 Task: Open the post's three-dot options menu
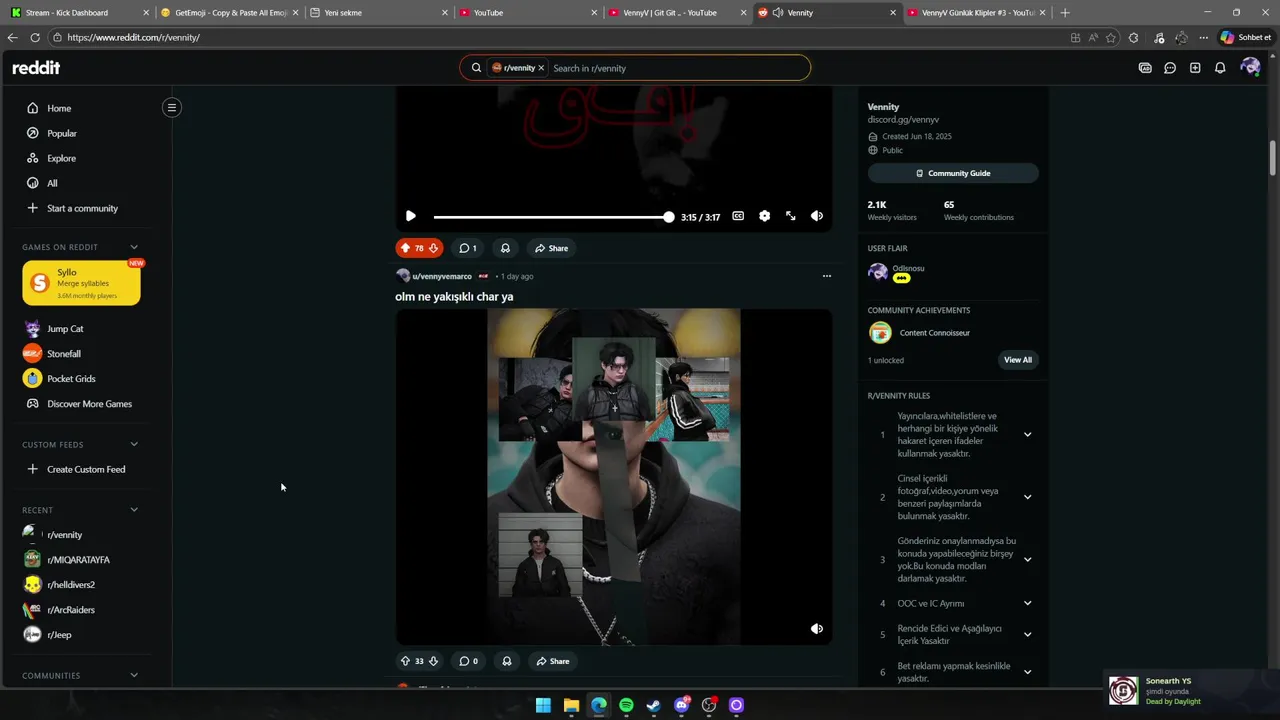coord(826,276)
